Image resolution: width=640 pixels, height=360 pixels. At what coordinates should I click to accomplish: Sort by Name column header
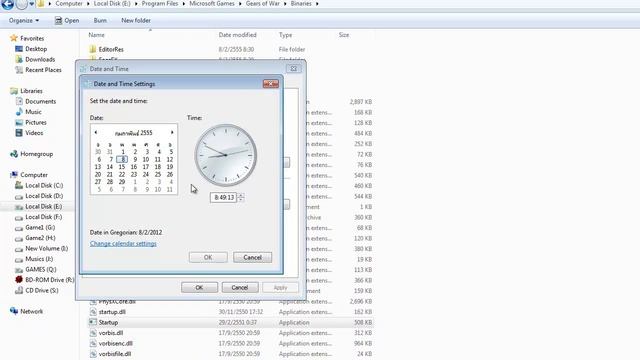(97, 35)
